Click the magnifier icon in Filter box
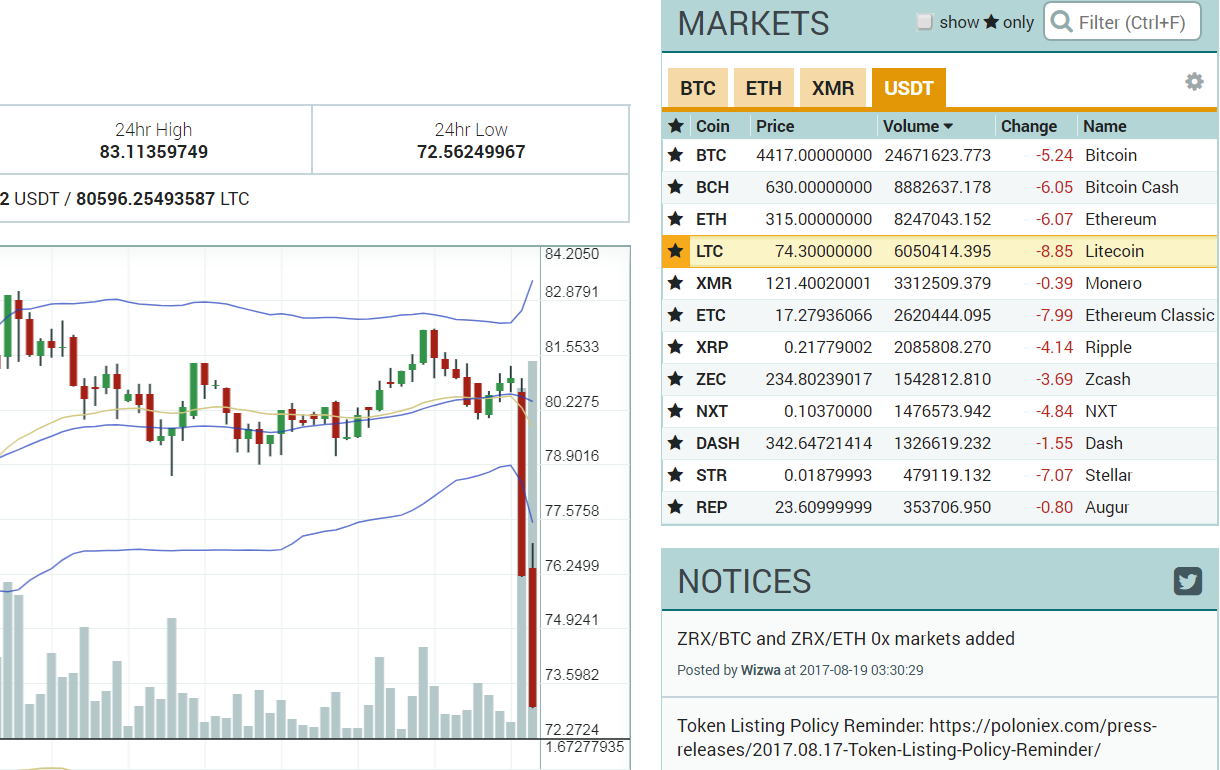 coord(1062,22)
